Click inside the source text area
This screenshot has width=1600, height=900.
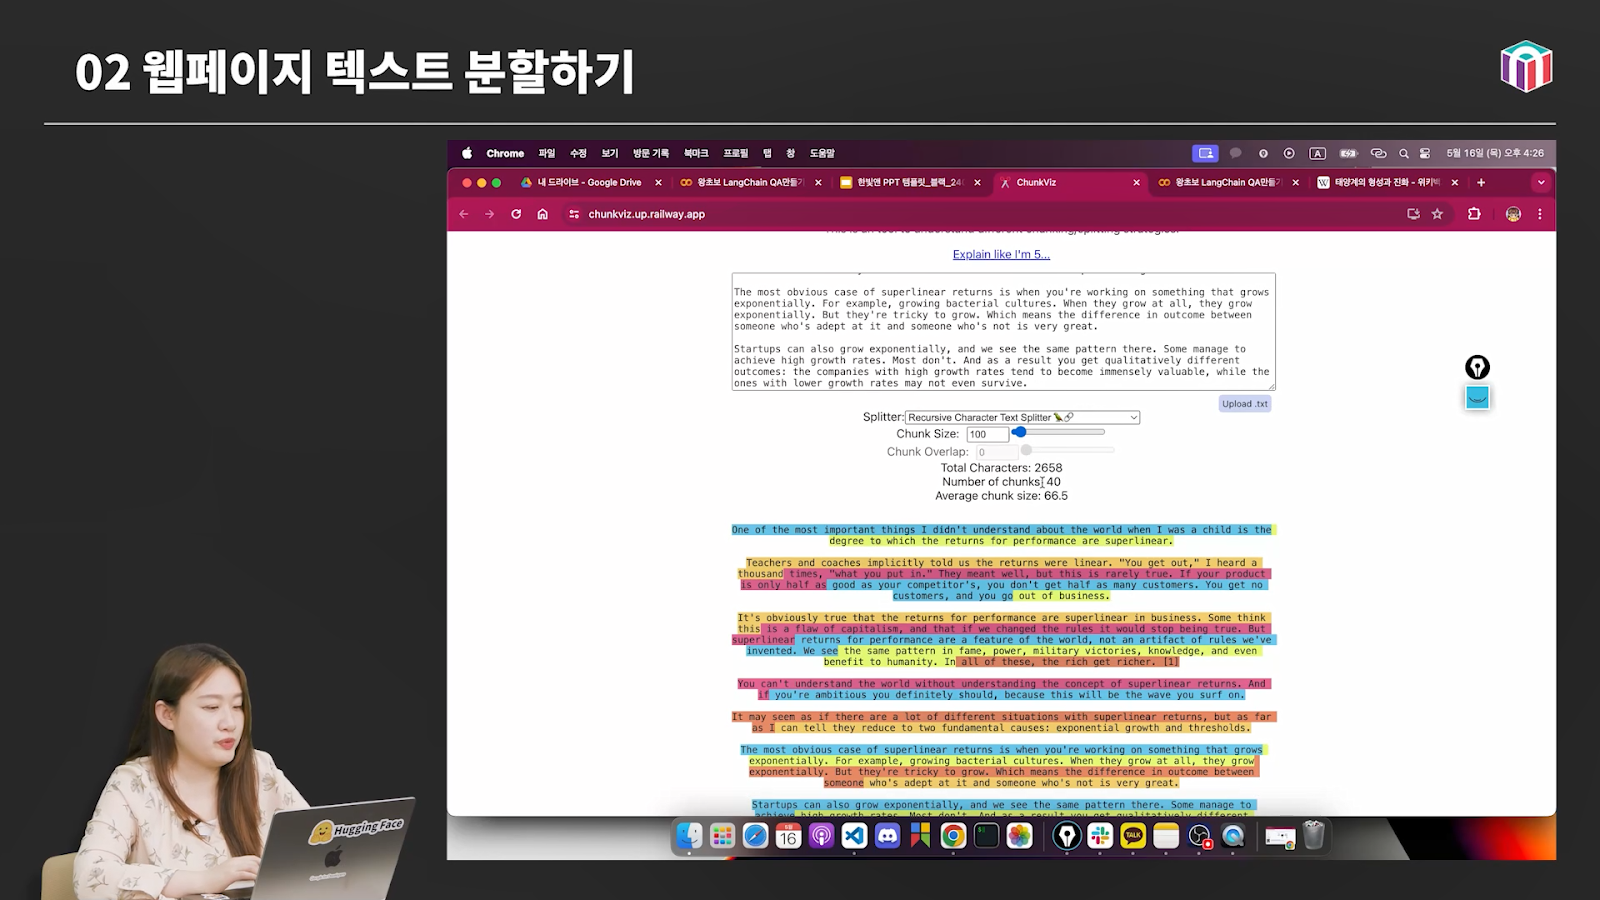coord(1003,331)
